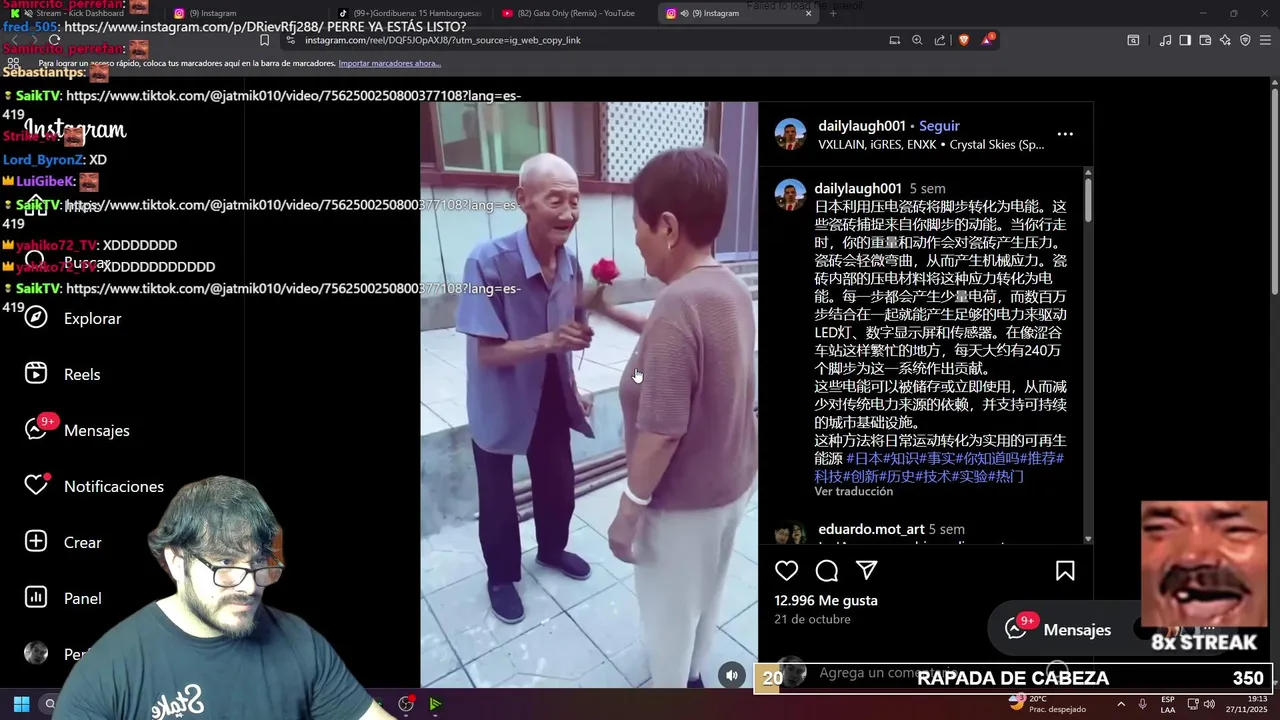This screenshot has width=1280, height=720.
Task: Click the Brave Shields lion icon
Action: [x=964, y=40]
